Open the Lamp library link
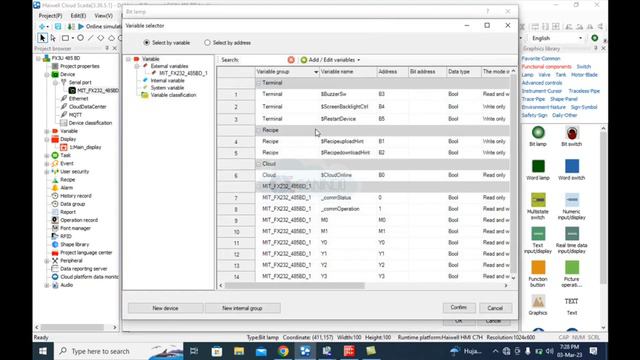 [x=527, y=75]
